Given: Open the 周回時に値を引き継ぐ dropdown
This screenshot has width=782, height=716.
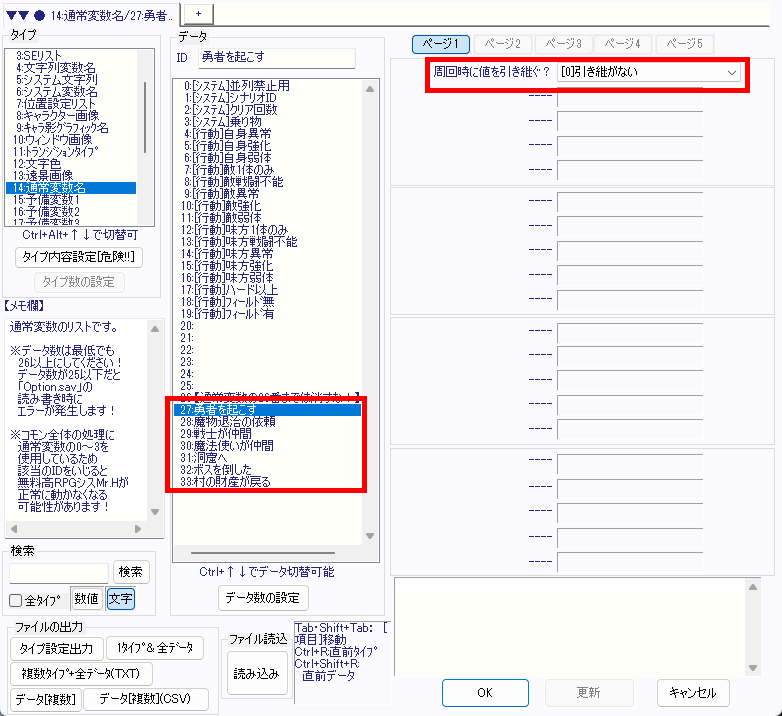Looking at the screenshot, I should [x=648, y=72].
